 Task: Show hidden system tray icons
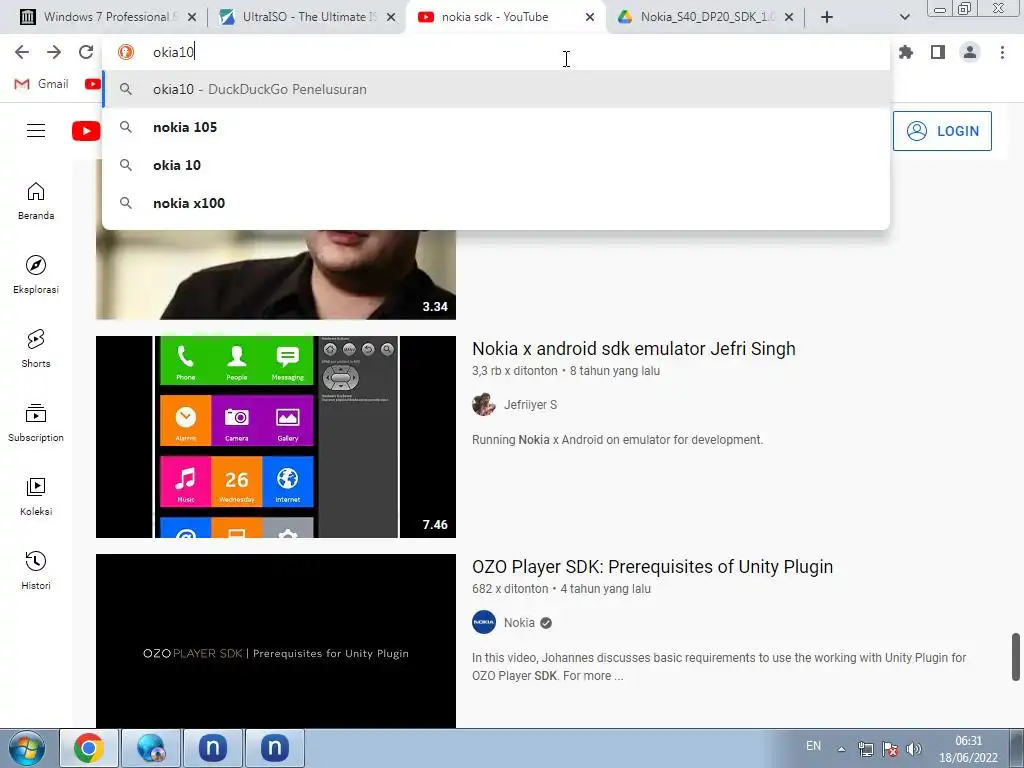pos(841,749)
